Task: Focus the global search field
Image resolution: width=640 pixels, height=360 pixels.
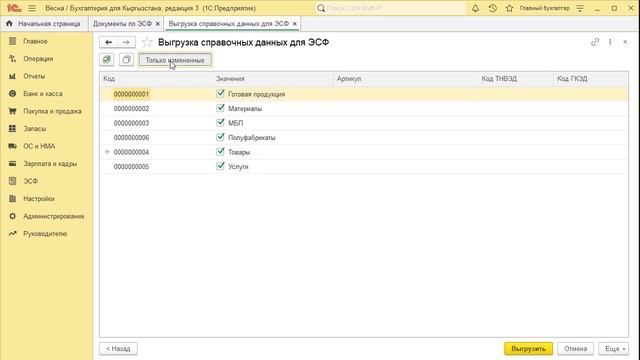Action: pos(391,8)
